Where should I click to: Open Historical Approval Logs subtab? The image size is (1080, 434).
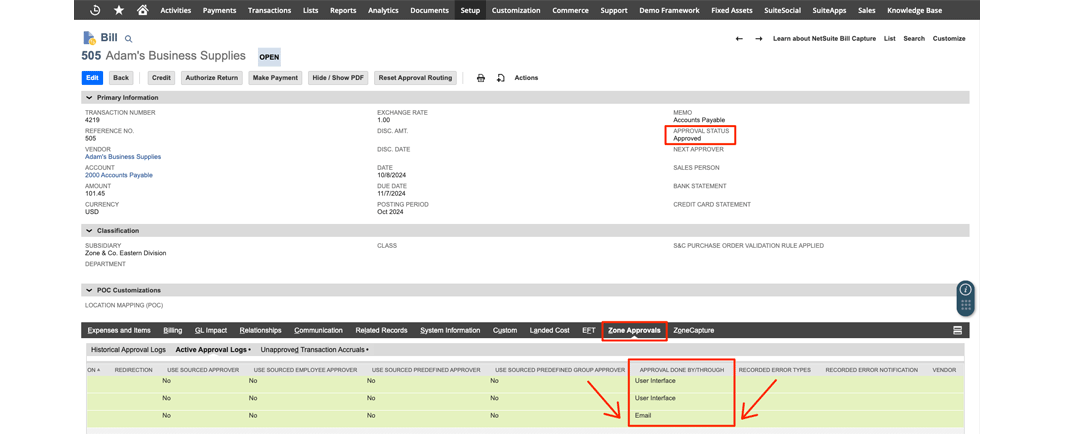coord(129,350)
